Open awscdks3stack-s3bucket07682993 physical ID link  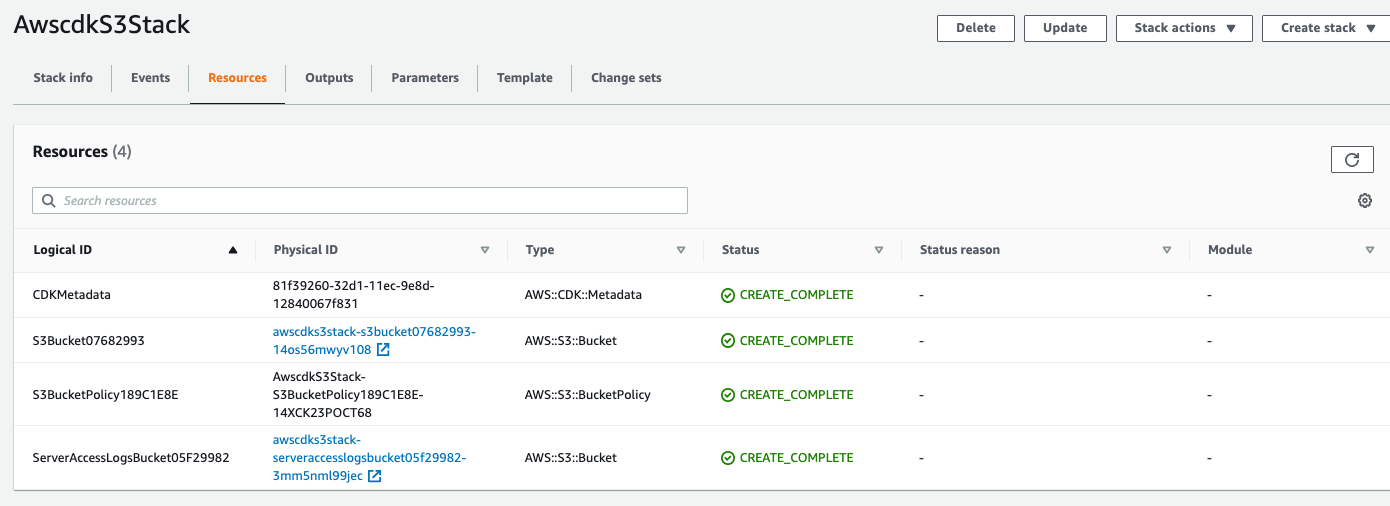[374, 341]
